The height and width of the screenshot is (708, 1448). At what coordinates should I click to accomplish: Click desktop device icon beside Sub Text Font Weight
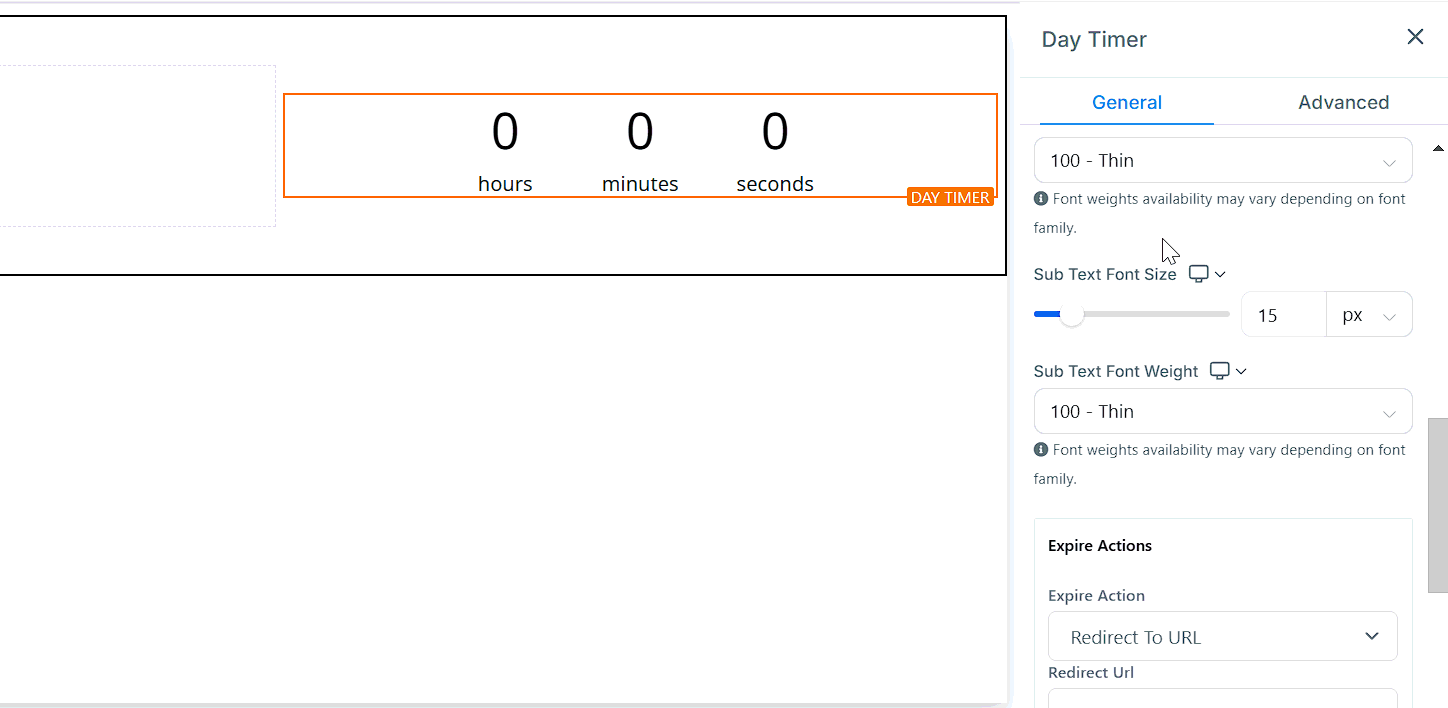coord(1219,371)
